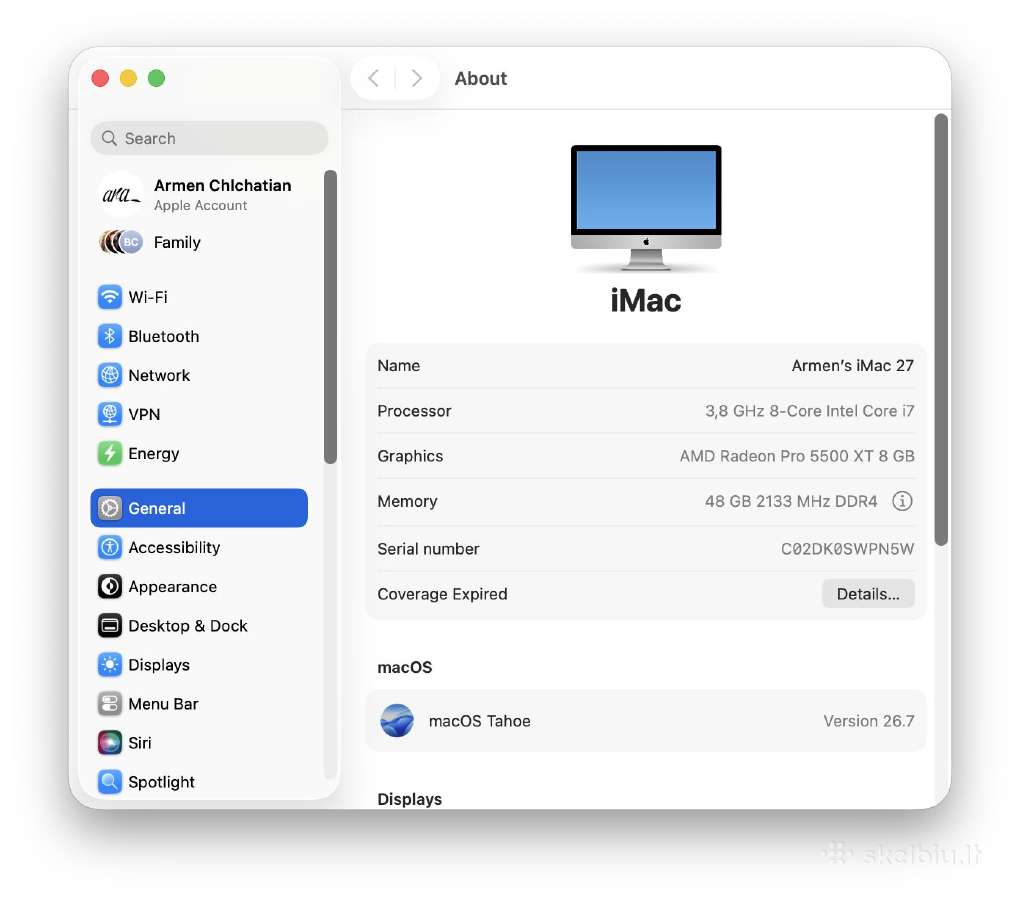This screenshot has width=1020, height=900.
Task: Select Menu Bar label in sidebar
Action: coord(163,704)
